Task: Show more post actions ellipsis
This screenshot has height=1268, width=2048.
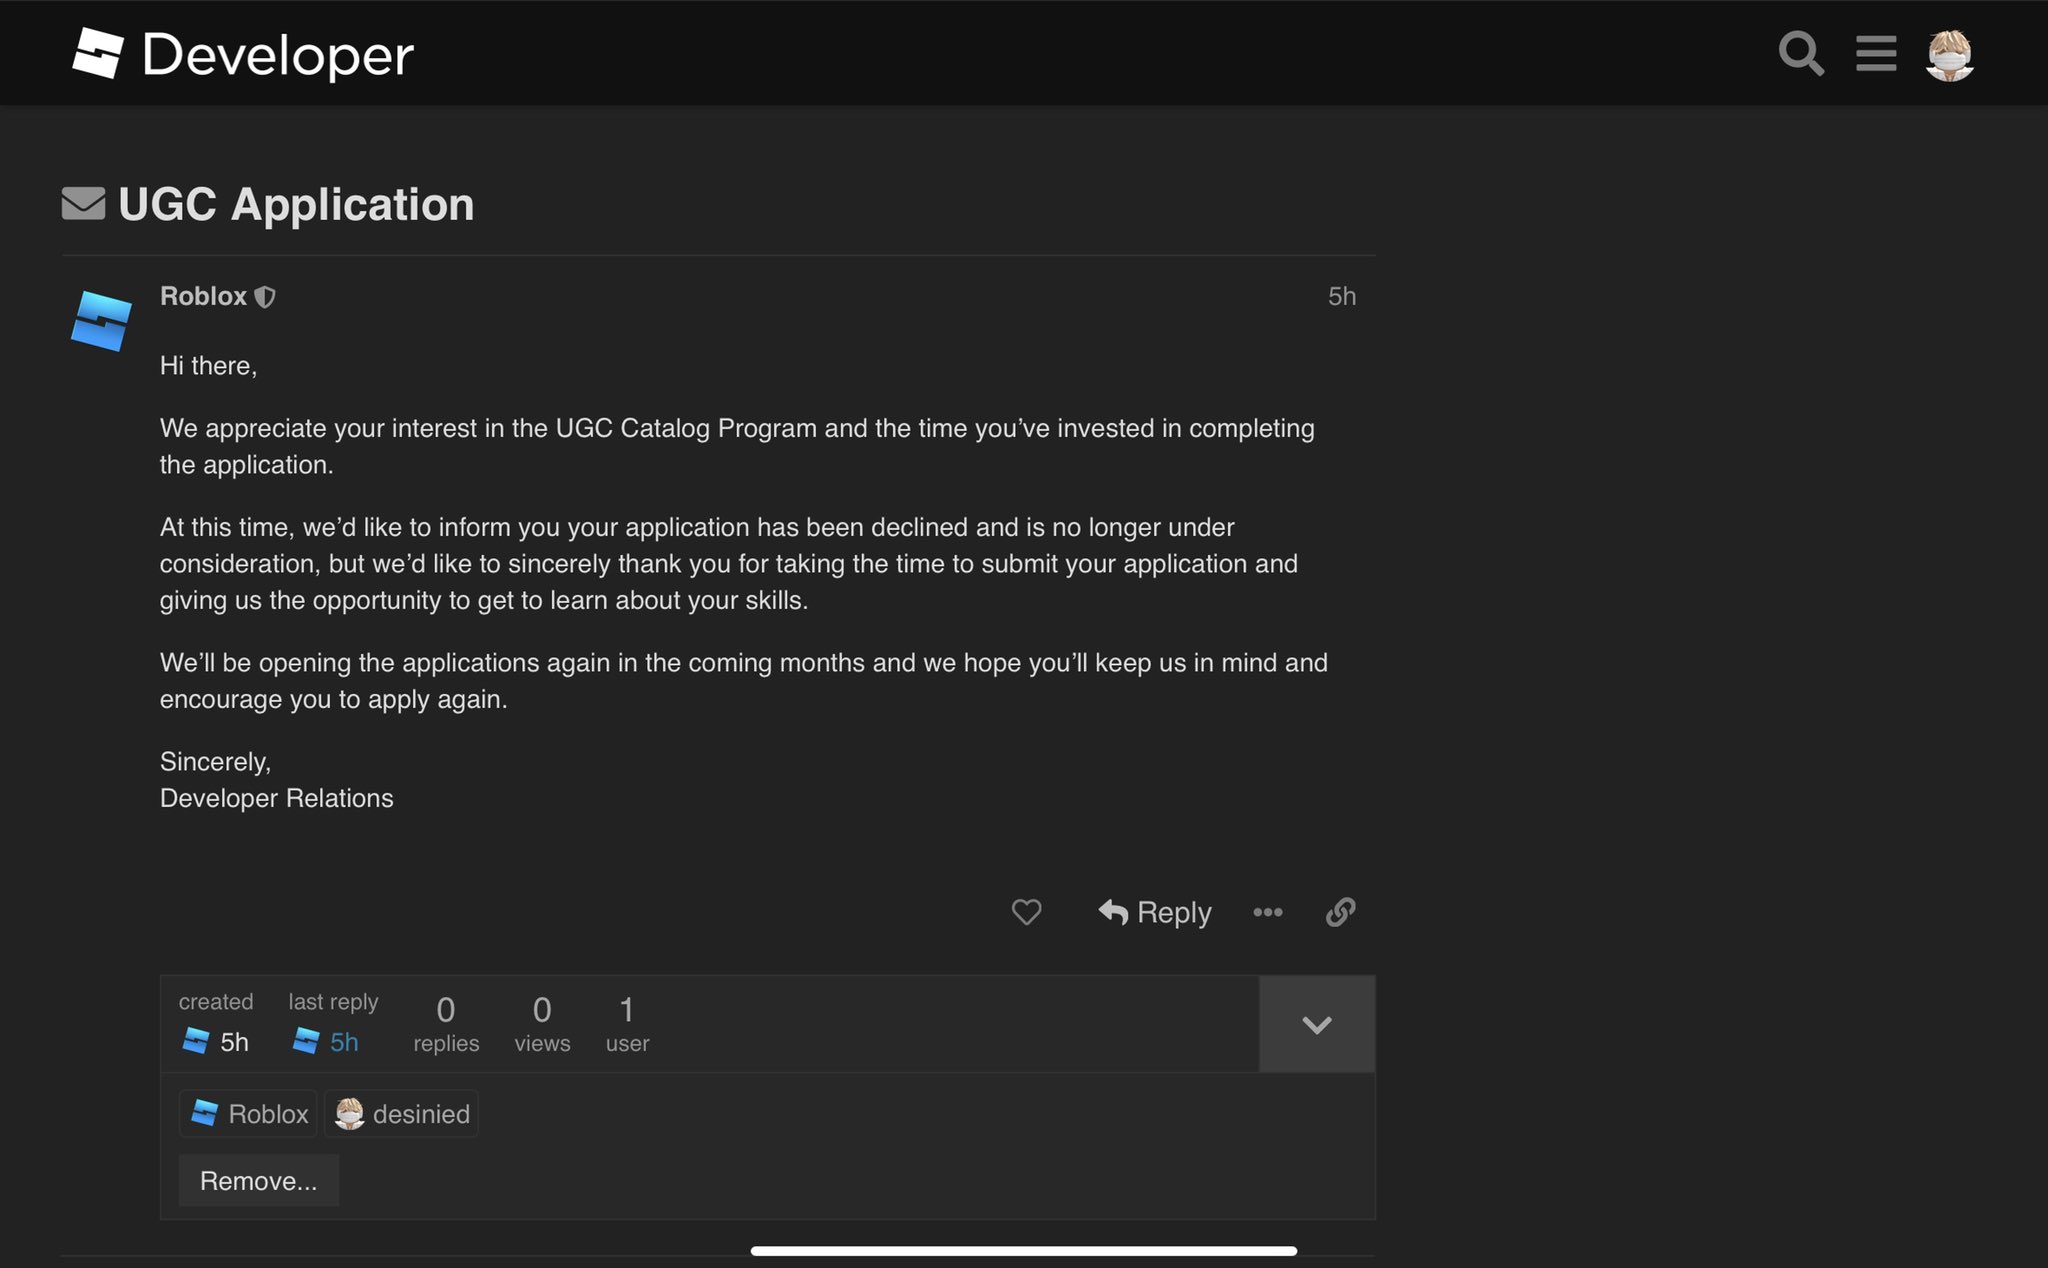Action: tap(1267, 912)
